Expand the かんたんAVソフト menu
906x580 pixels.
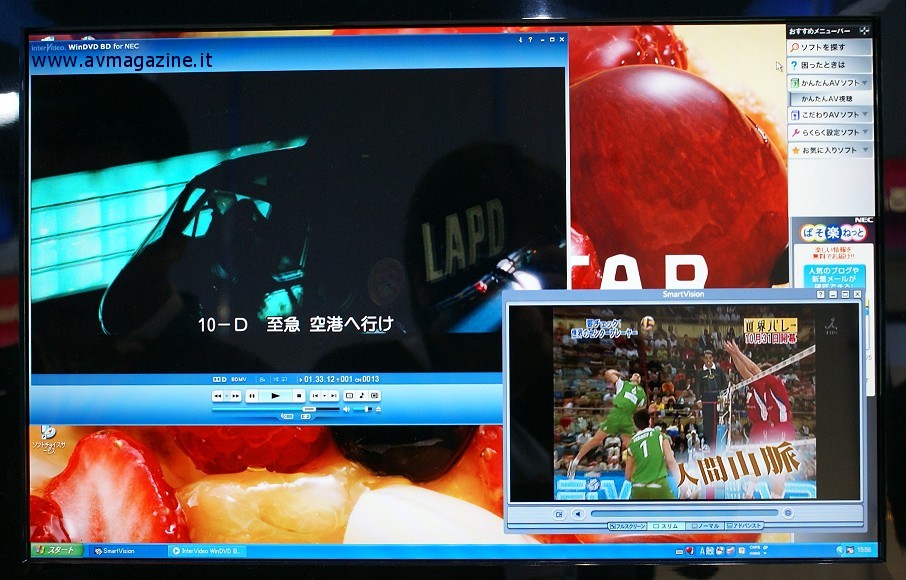click(829, 83)
